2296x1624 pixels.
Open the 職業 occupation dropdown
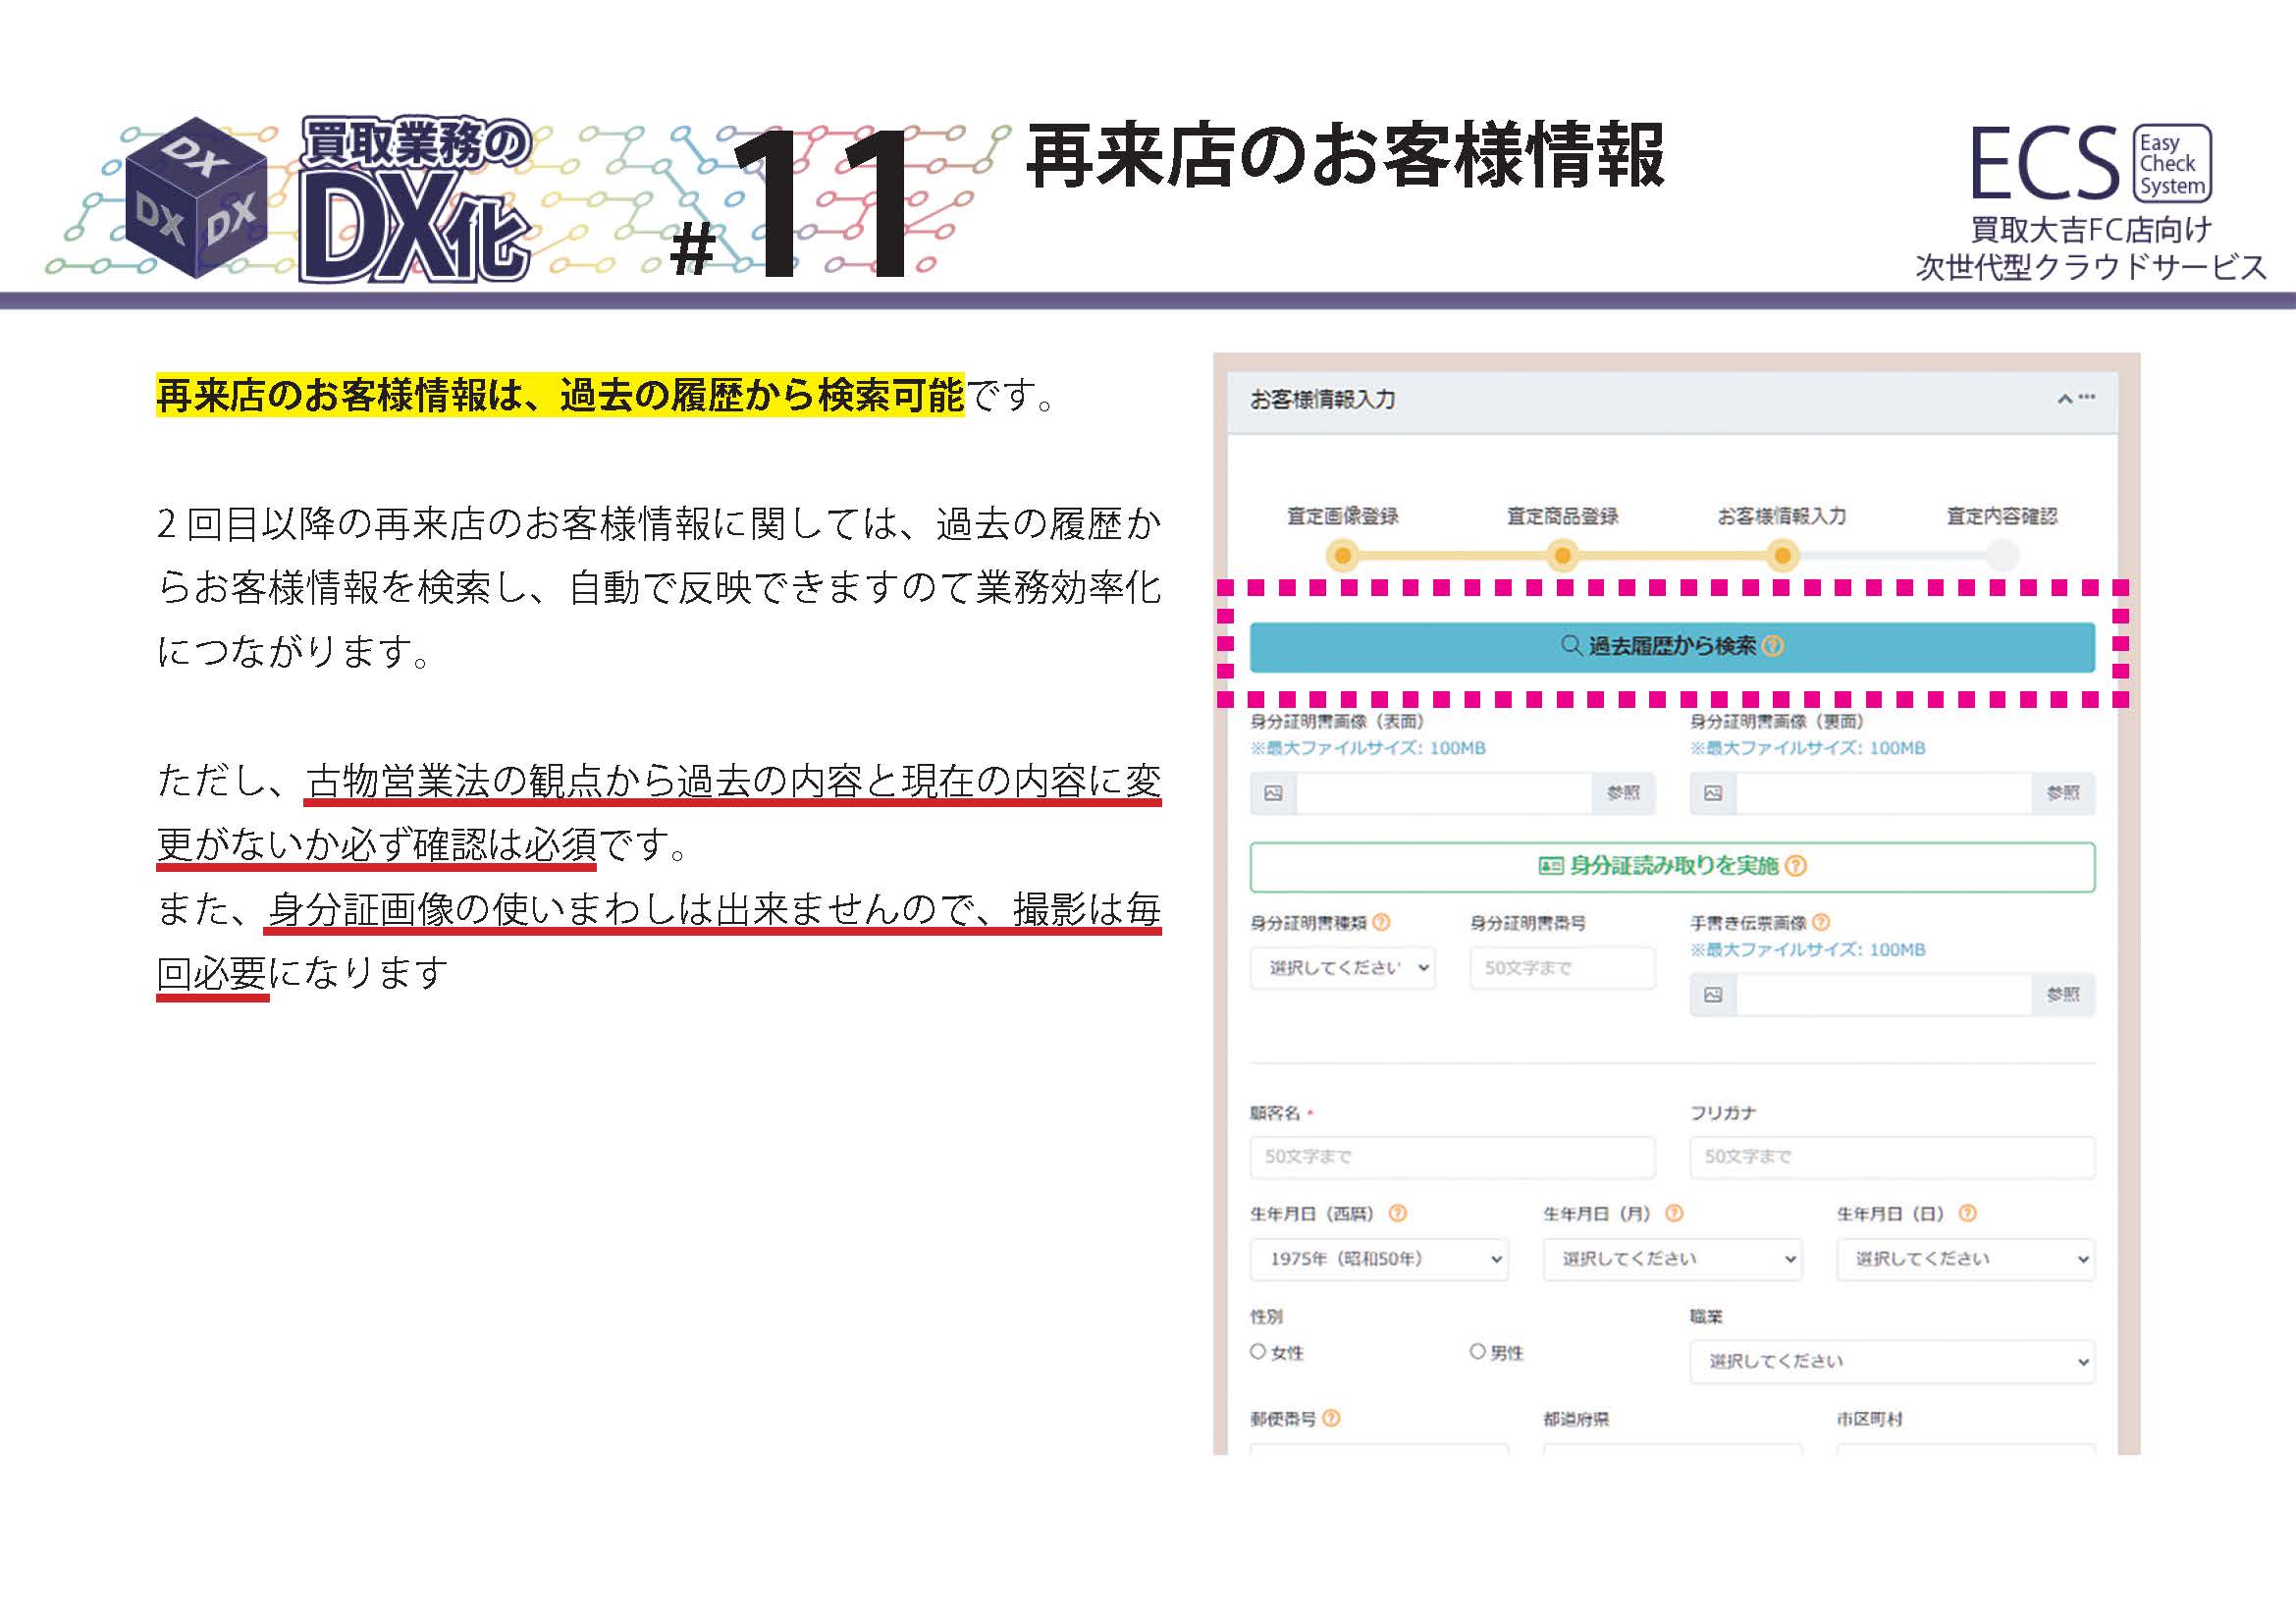(1892, 1361)
